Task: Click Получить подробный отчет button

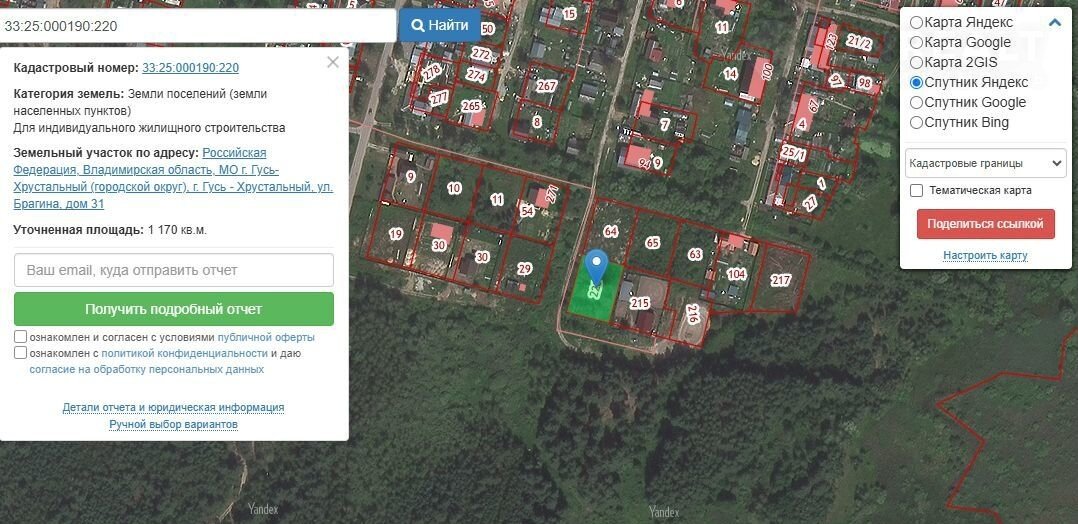Action: [174, 309]
